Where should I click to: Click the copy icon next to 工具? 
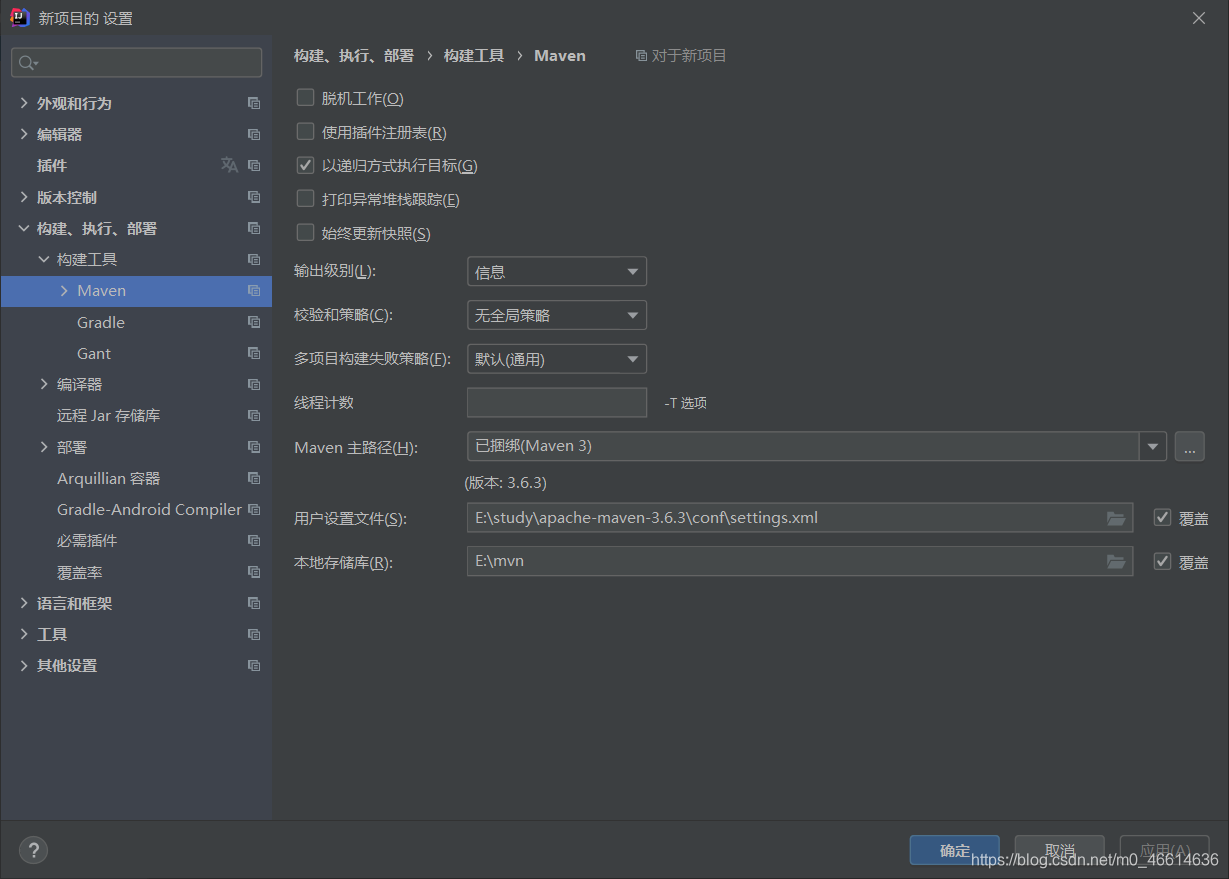[254, 634]
